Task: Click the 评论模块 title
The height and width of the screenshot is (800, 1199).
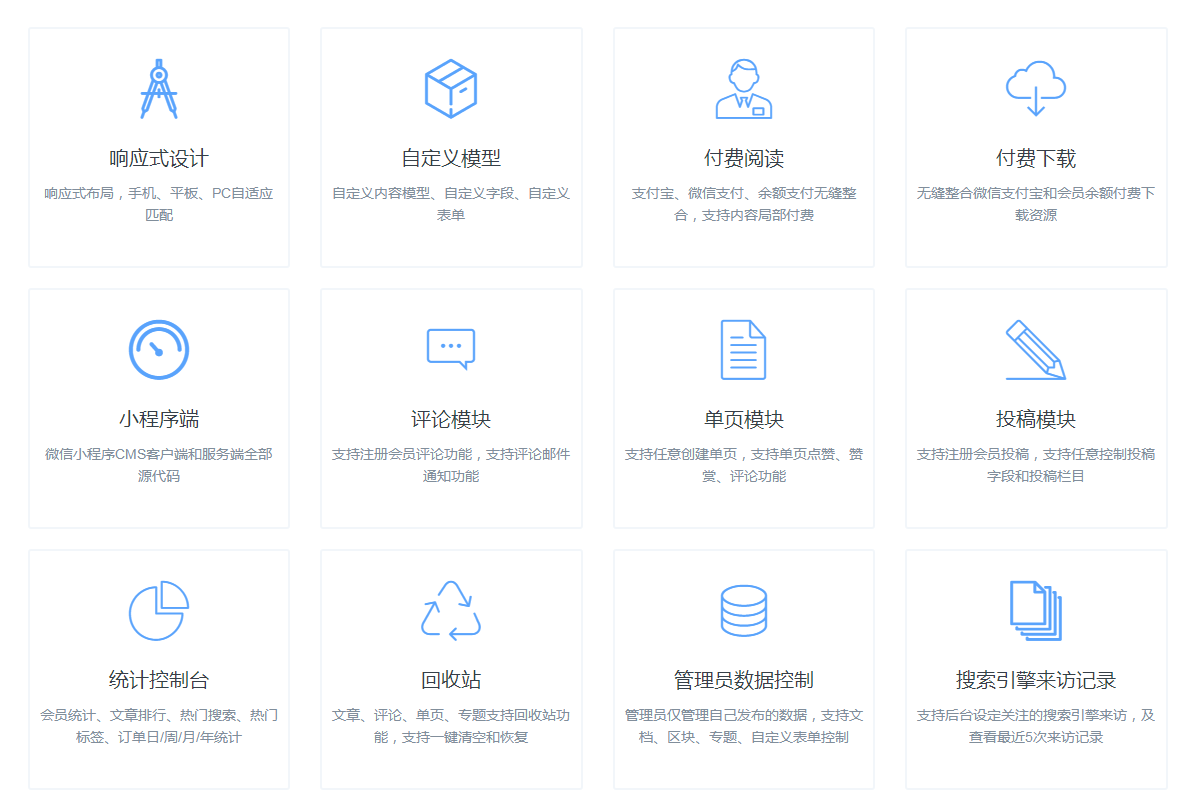Action: point(451,419)
